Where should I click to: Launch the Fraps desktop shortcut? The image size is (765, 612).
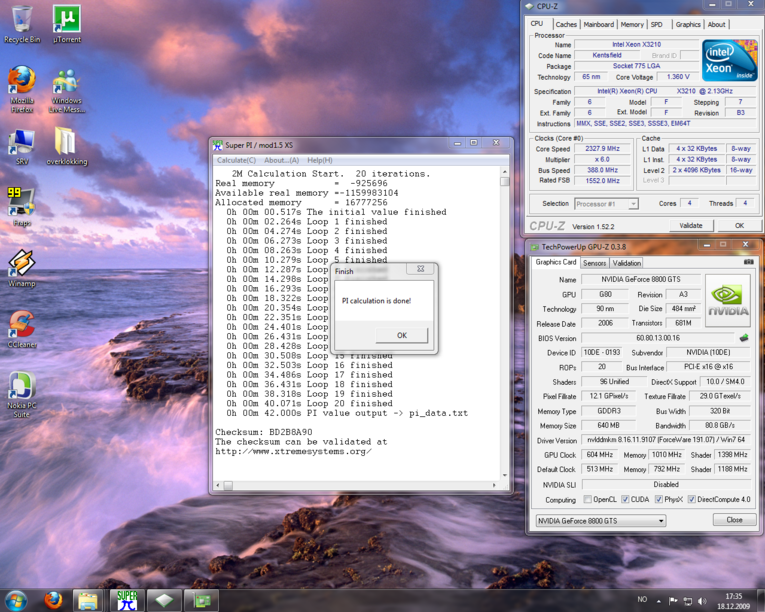(22, 207)
